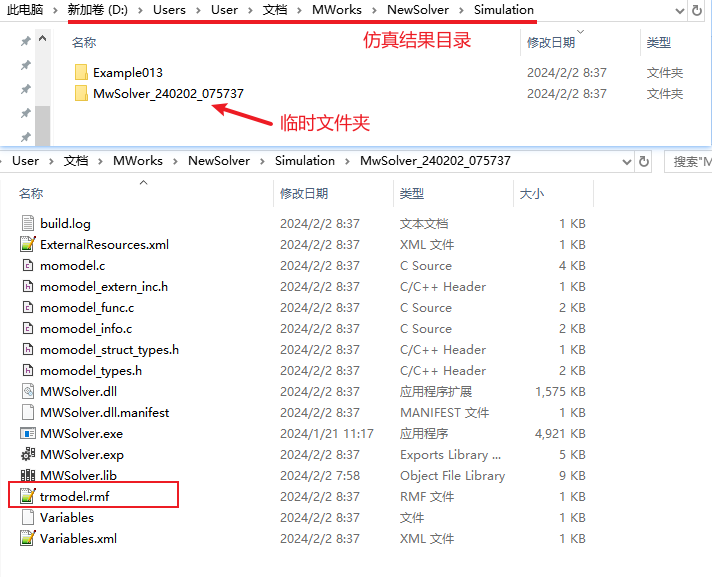The width and height of the screenshot is (712, 577).
Task: Expand chevron after 此电脑 breadcrumb
Action: coord(56,10)
